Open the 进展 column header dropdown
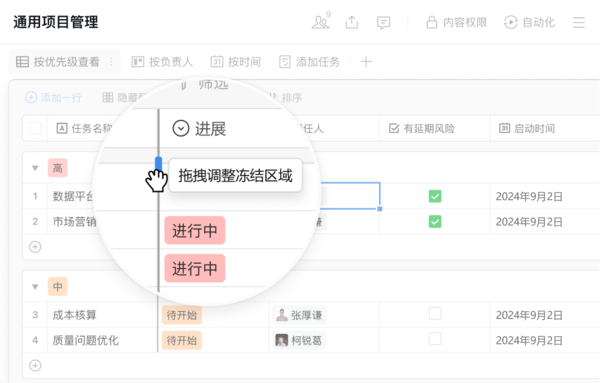This screenshot has width=600, height=383. pos(181,128)
